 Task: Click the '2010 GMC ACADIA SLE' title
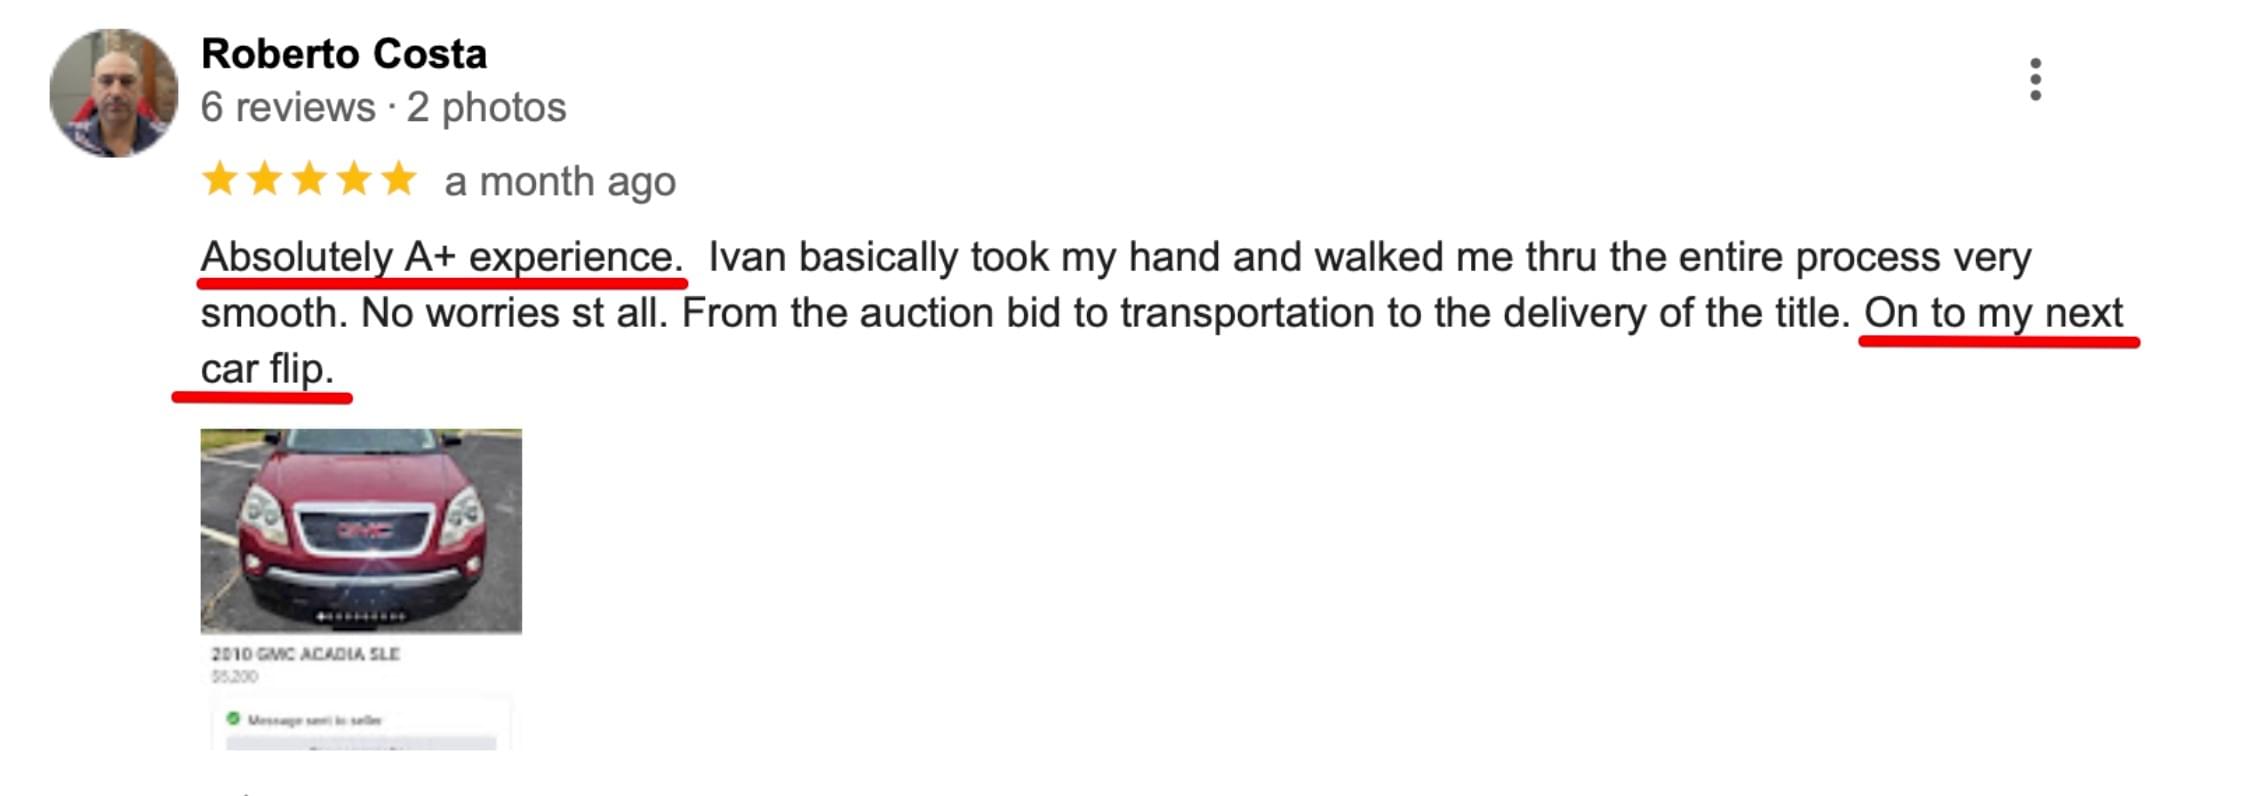coord(305,654)
